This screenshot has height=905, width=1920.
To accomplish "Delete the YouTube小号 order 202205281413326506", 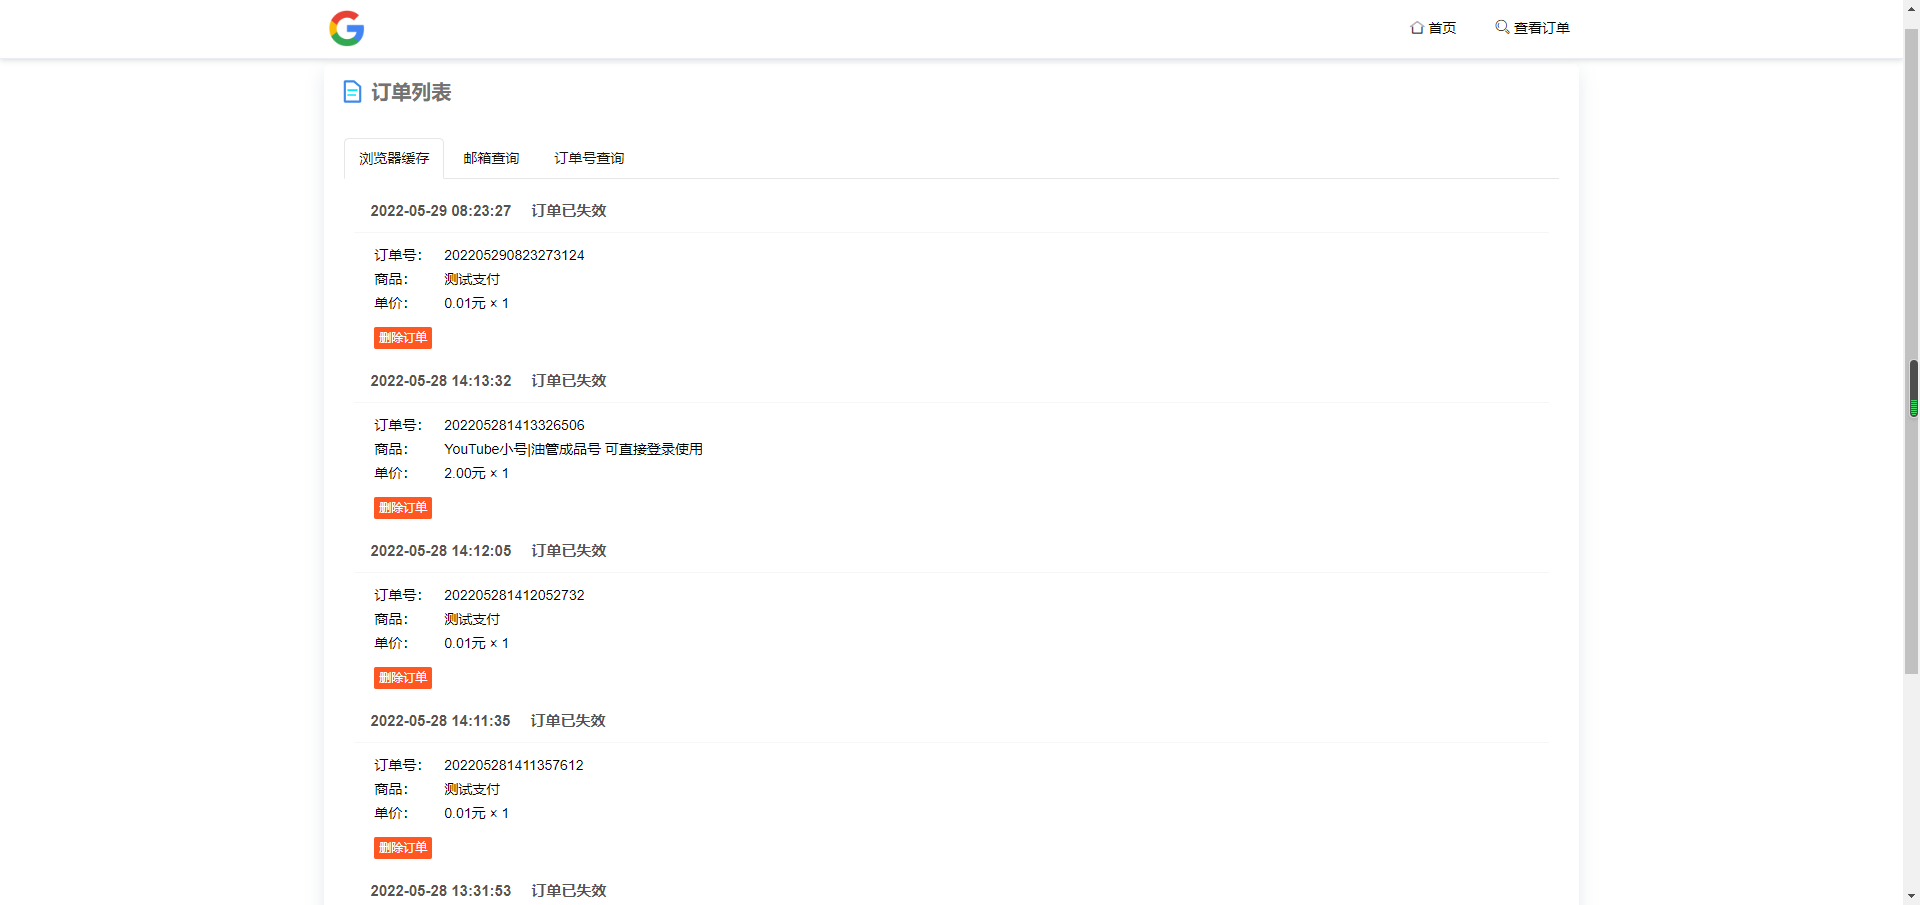I will (x=403, y=508).
